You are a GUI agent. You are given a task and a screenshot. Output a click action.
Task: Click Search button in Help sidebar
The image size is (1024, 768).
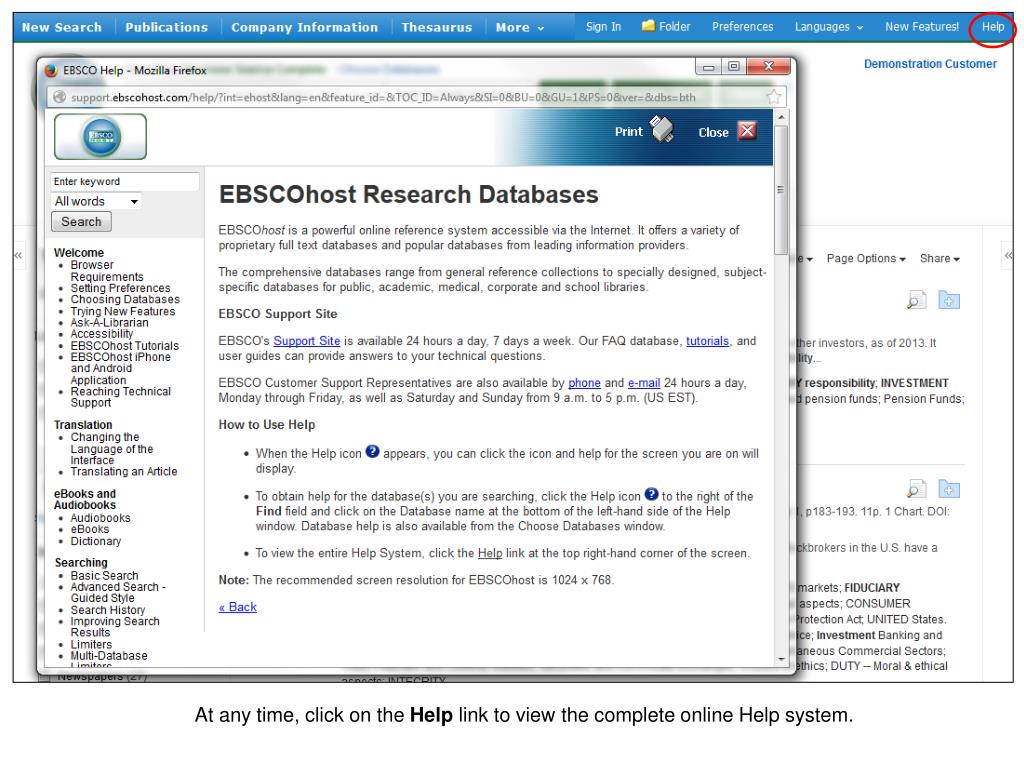point(82,222)
